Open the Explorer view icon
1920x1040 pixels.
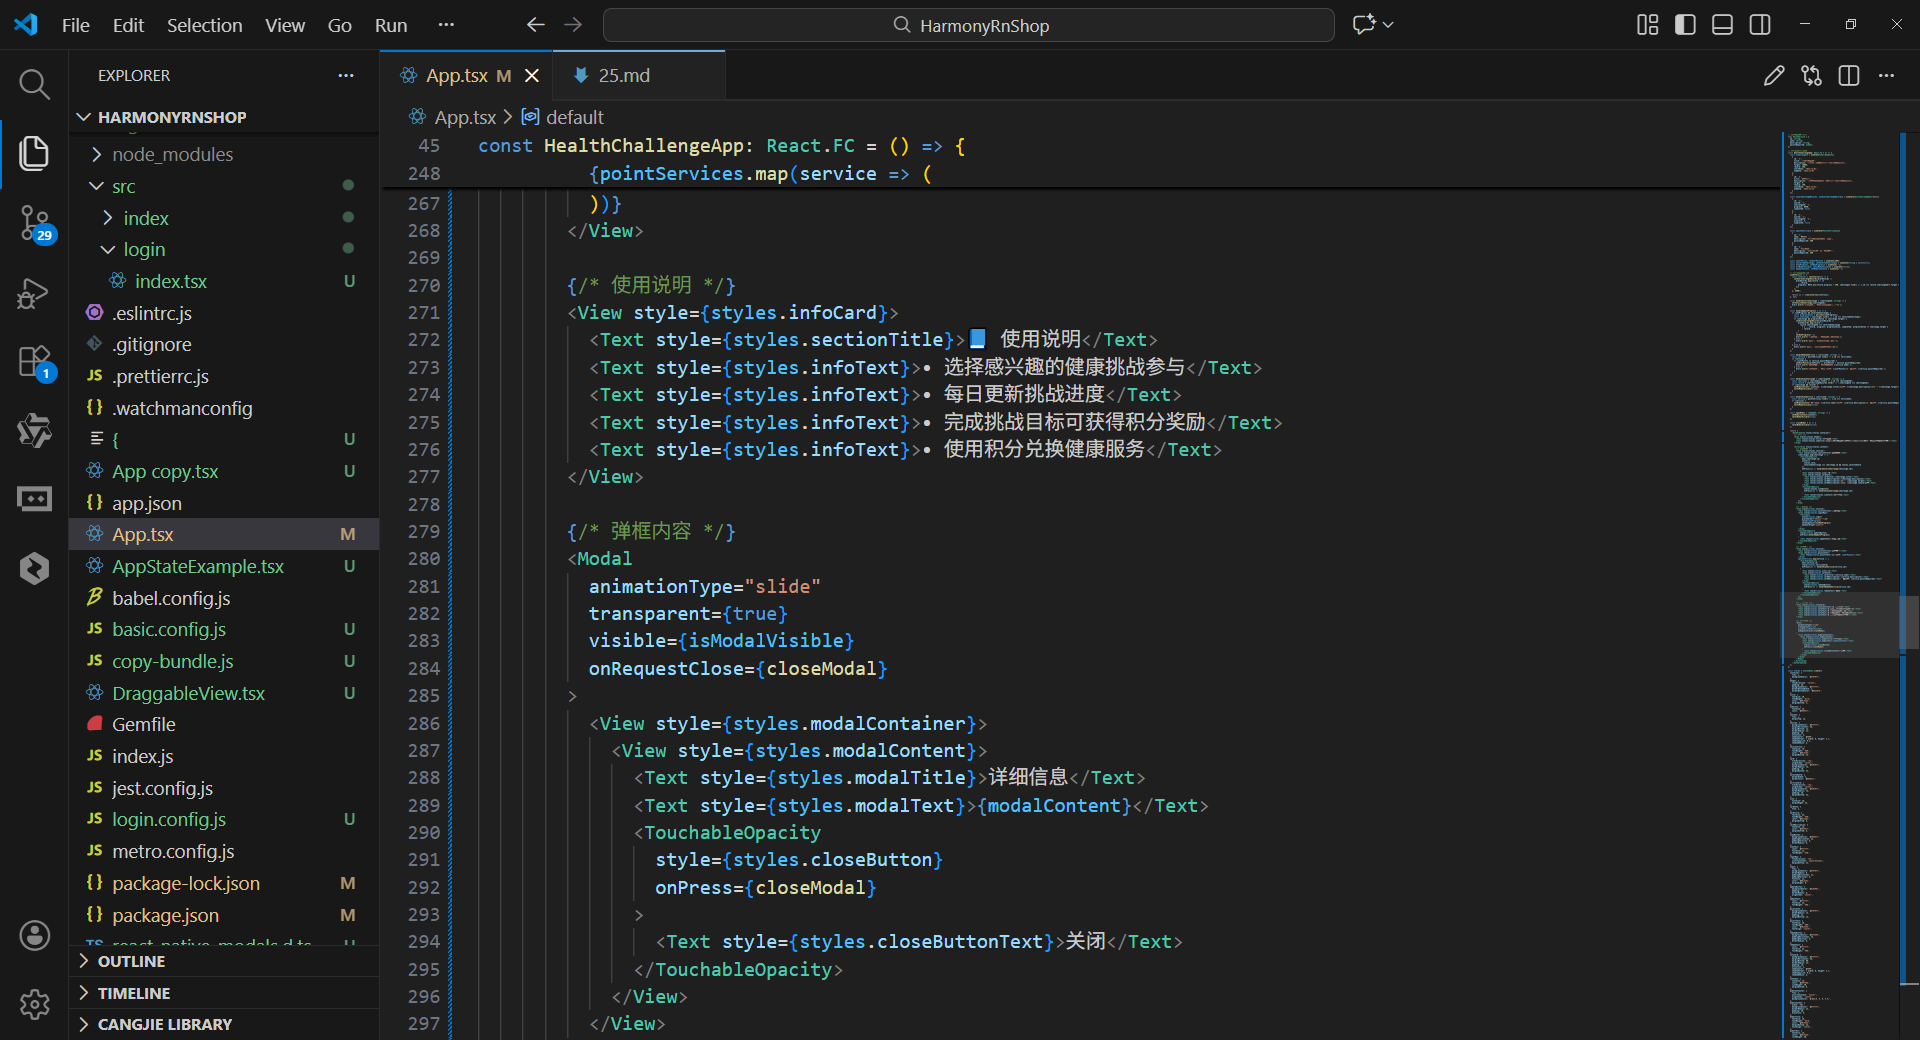click(x=34, y=153)
